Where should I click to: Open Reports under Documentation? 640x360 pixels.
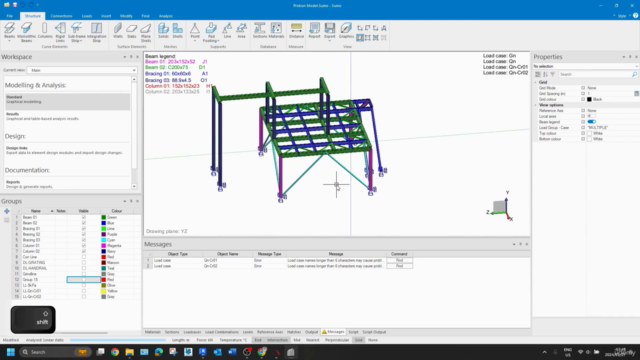tap(67, 184)
